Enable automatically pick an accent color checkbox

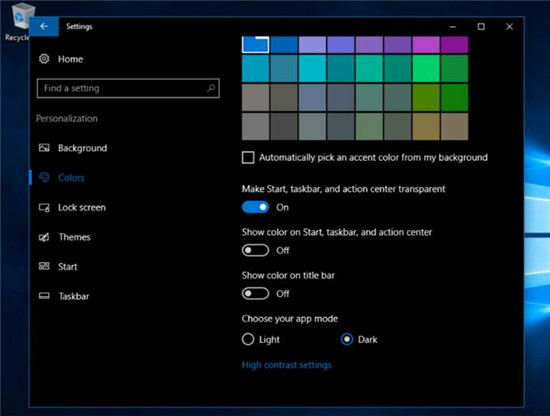pyautogui.click(x=248, y=157)
